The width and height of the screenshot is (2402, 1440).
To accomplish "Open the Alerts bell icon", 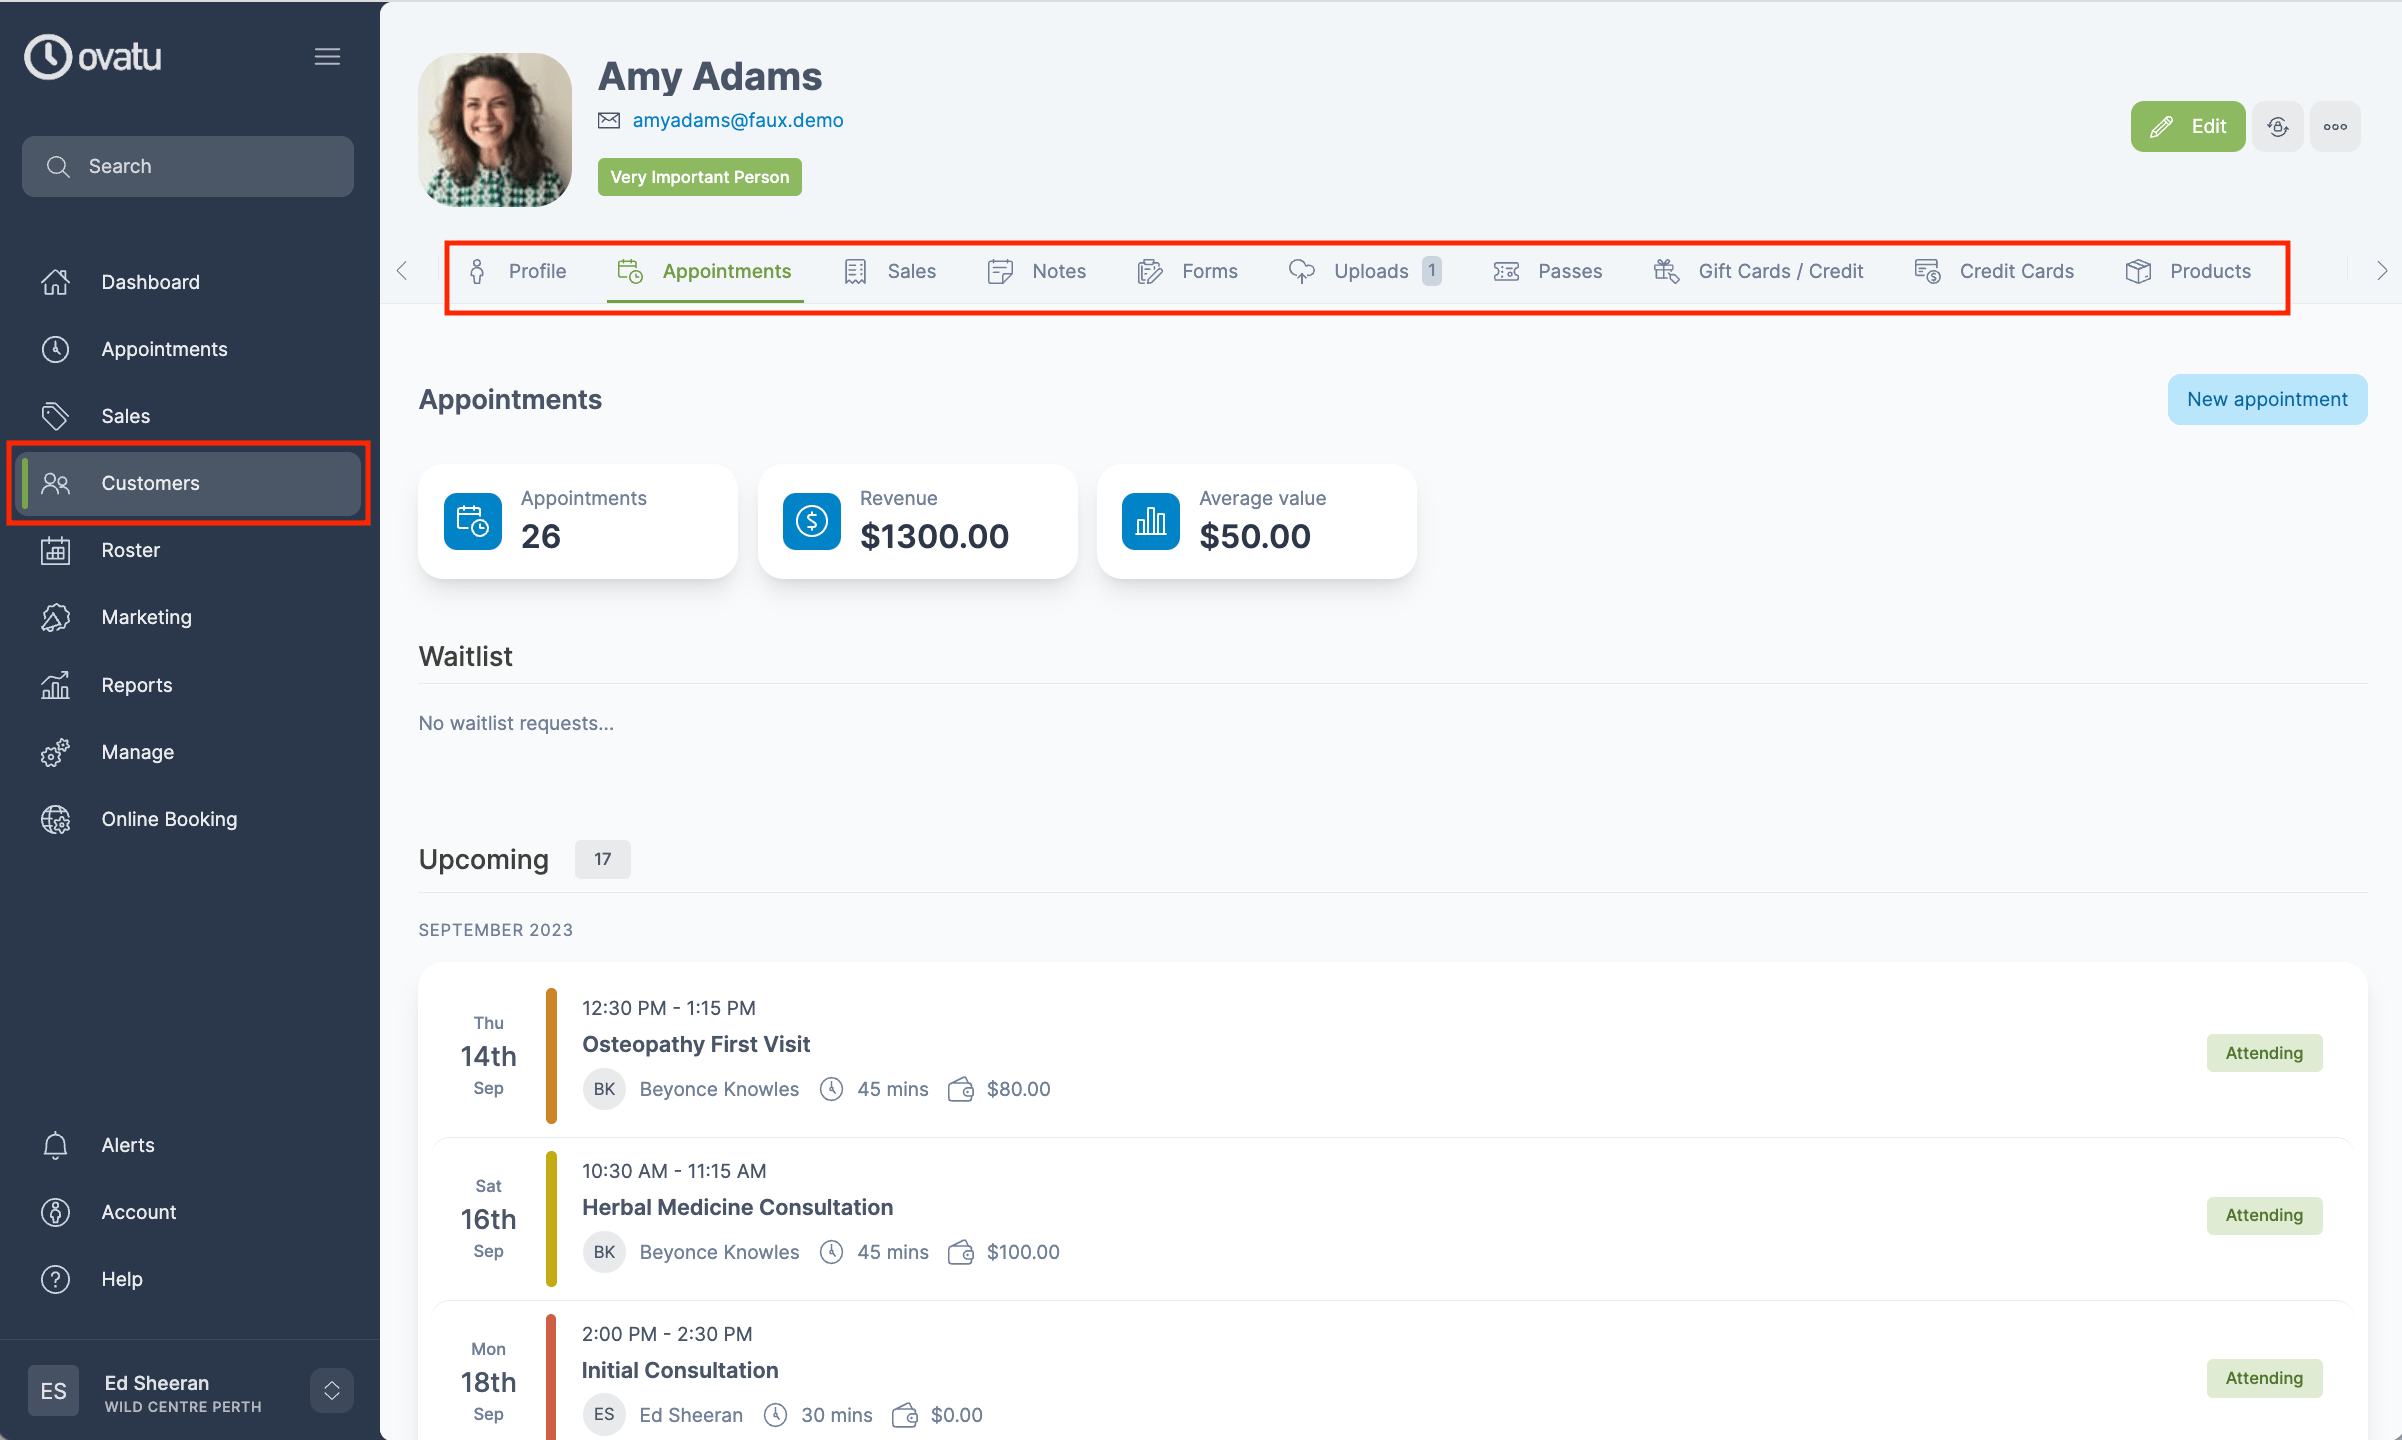I will (x=55, y=1145).
